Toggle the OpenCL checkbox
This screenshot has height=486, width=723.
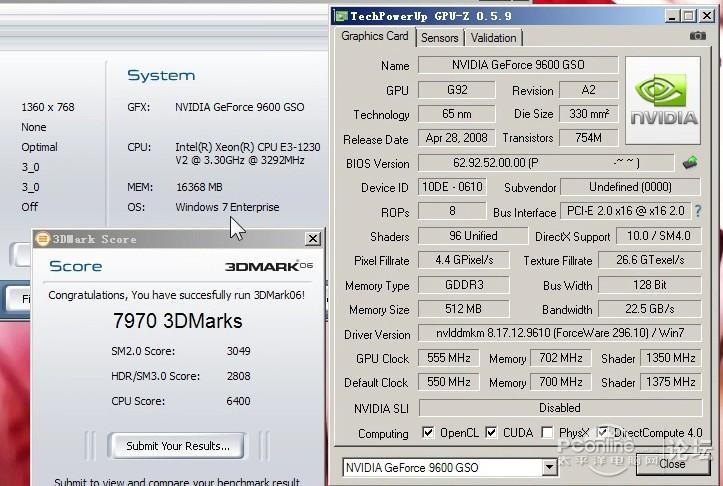[x=428, y=433]
